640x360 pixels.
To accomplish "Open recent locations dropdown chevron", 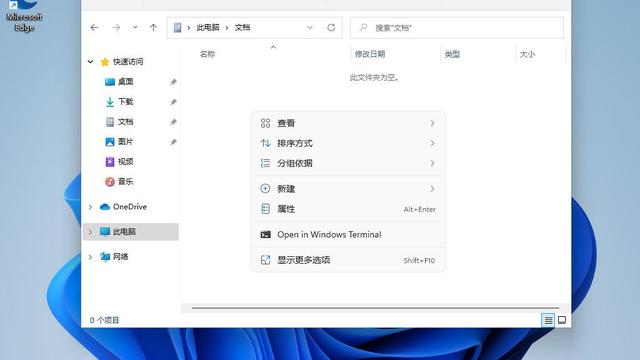I will [x=135, y=28].
